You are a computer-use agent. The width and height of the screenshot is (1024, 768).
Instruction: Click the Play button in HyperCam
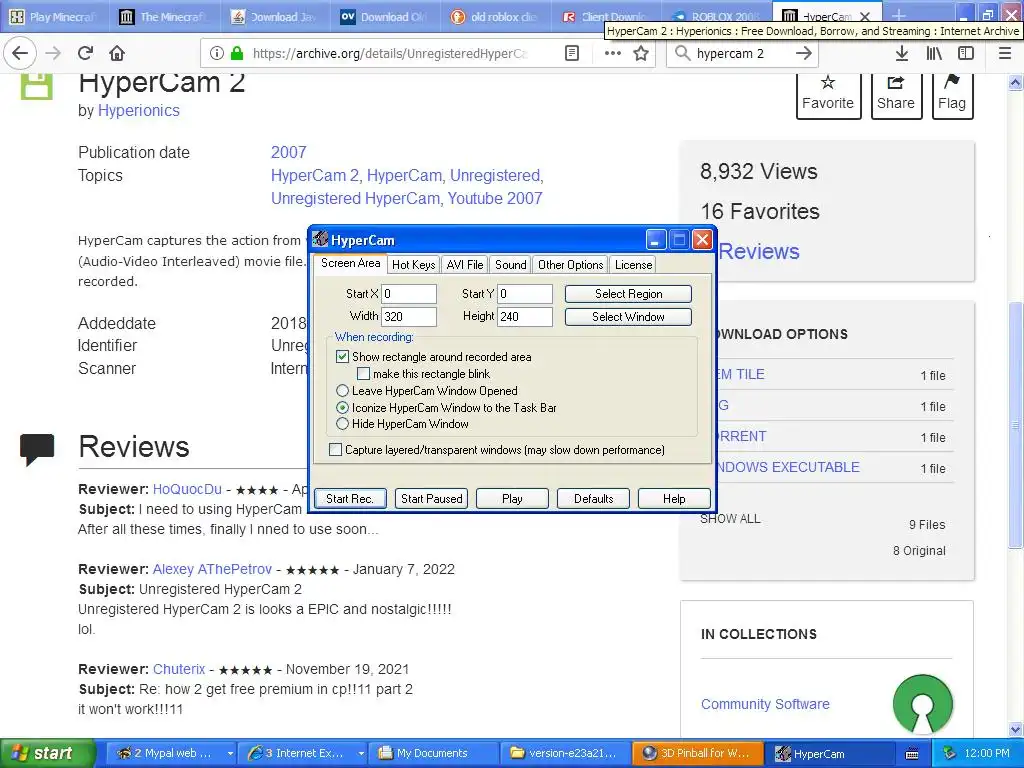point(512,499)
